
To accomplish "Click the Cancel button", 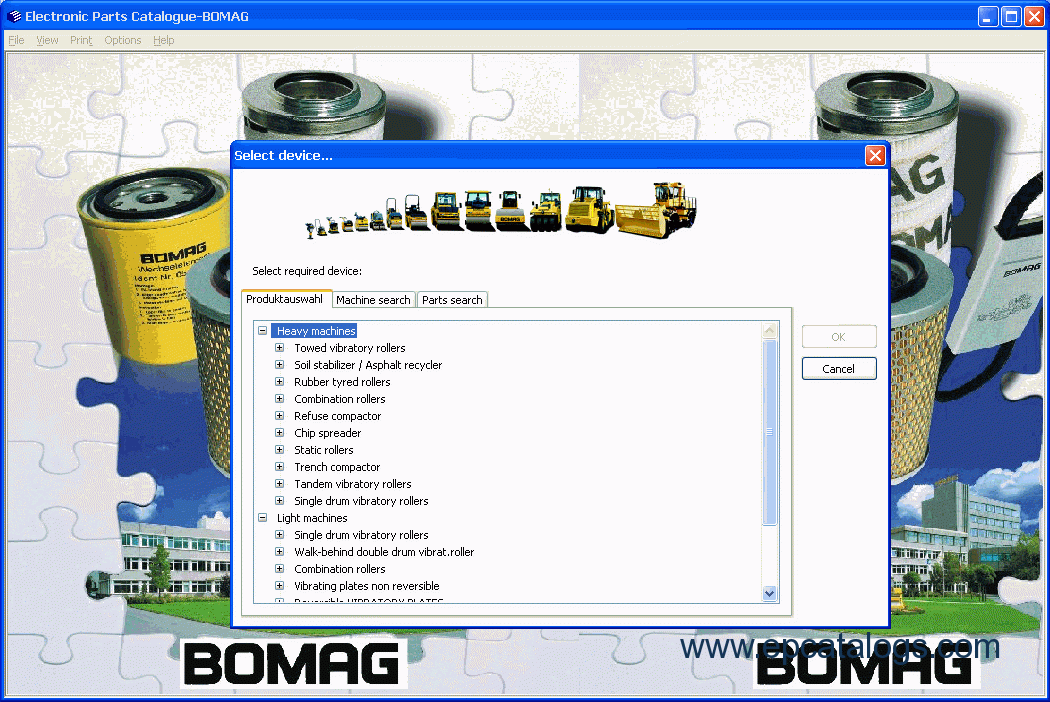I will click(x=838, y=369).
